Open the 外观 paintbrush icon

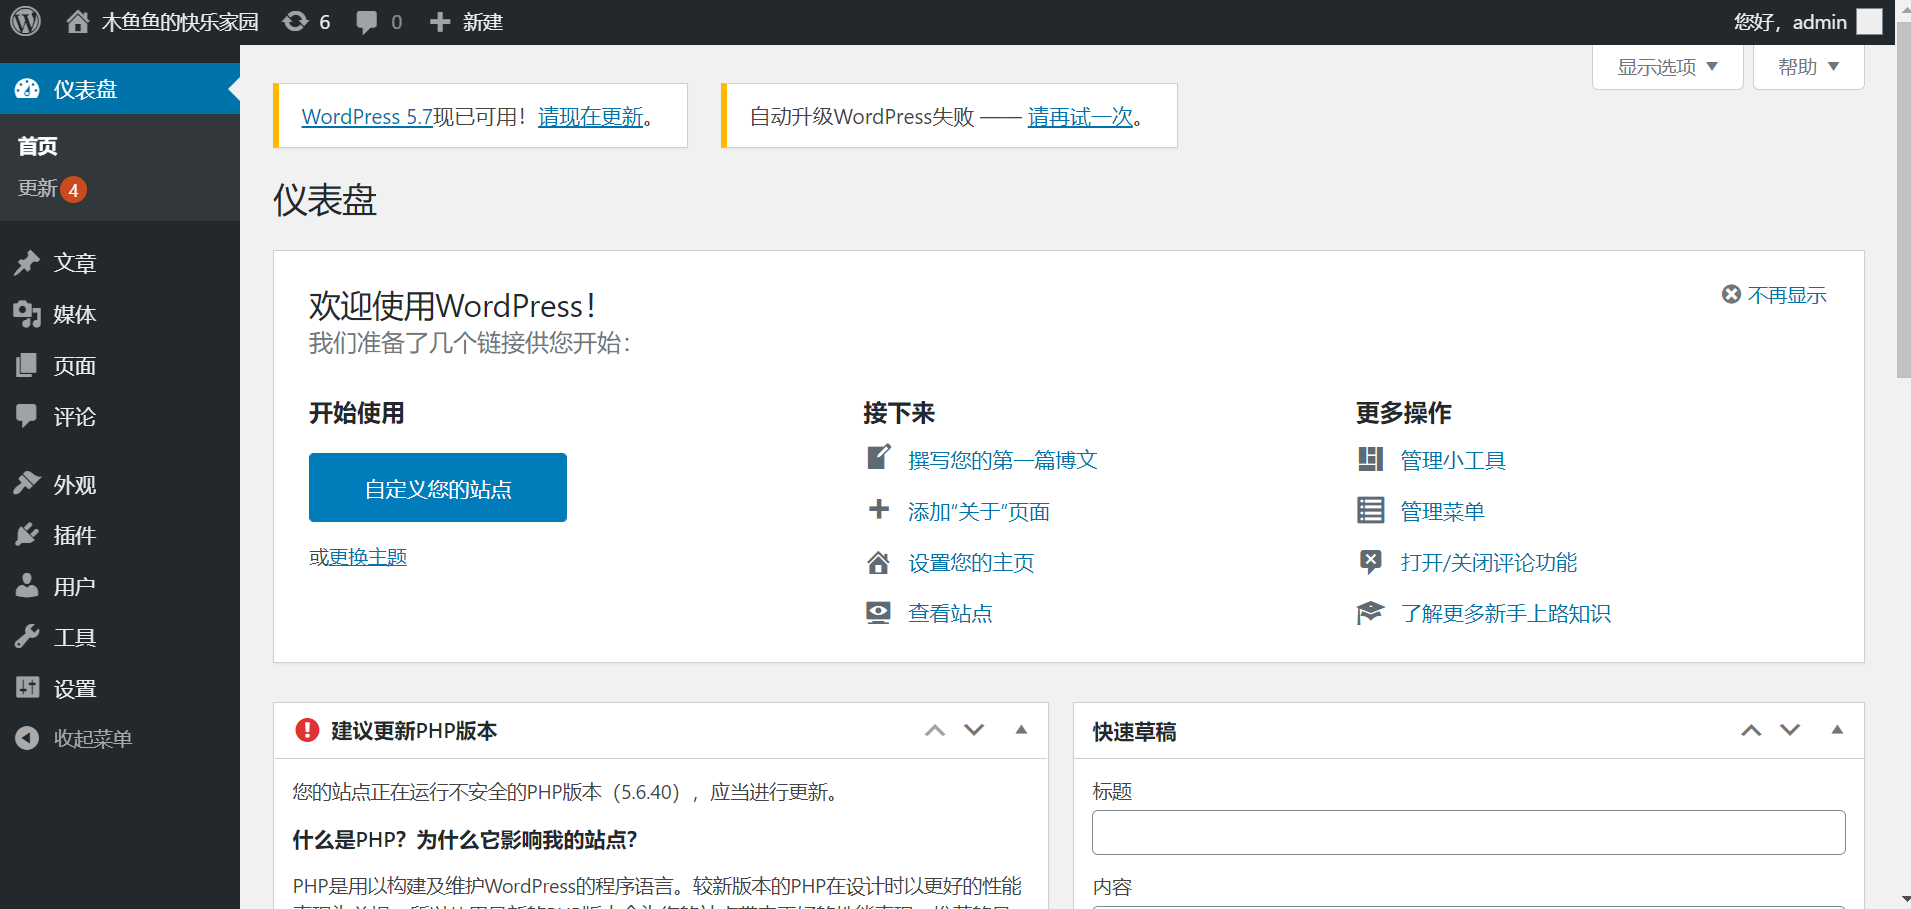27,484
